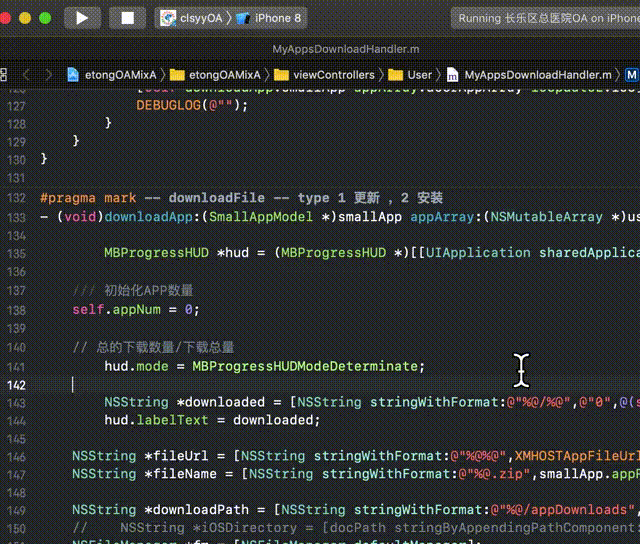This screenshot has width=640, height=544.
Task: Click line number 146 in the gutter
Action: coord(16,457)
